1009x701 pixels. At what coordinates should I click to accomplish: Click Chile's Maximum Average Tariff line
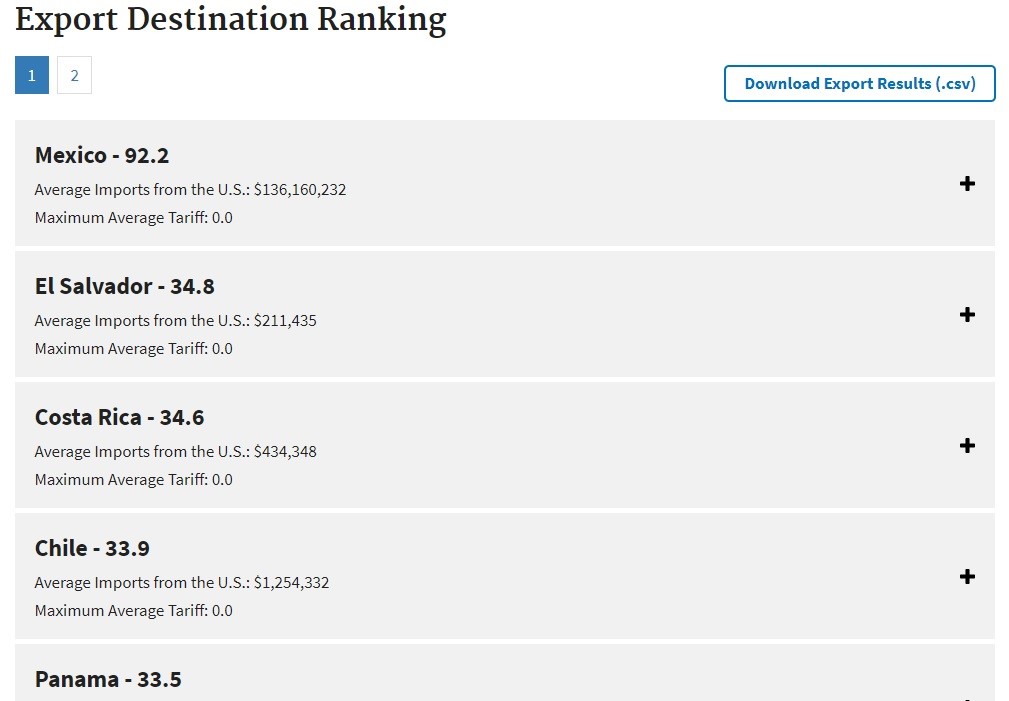[134, 611]
